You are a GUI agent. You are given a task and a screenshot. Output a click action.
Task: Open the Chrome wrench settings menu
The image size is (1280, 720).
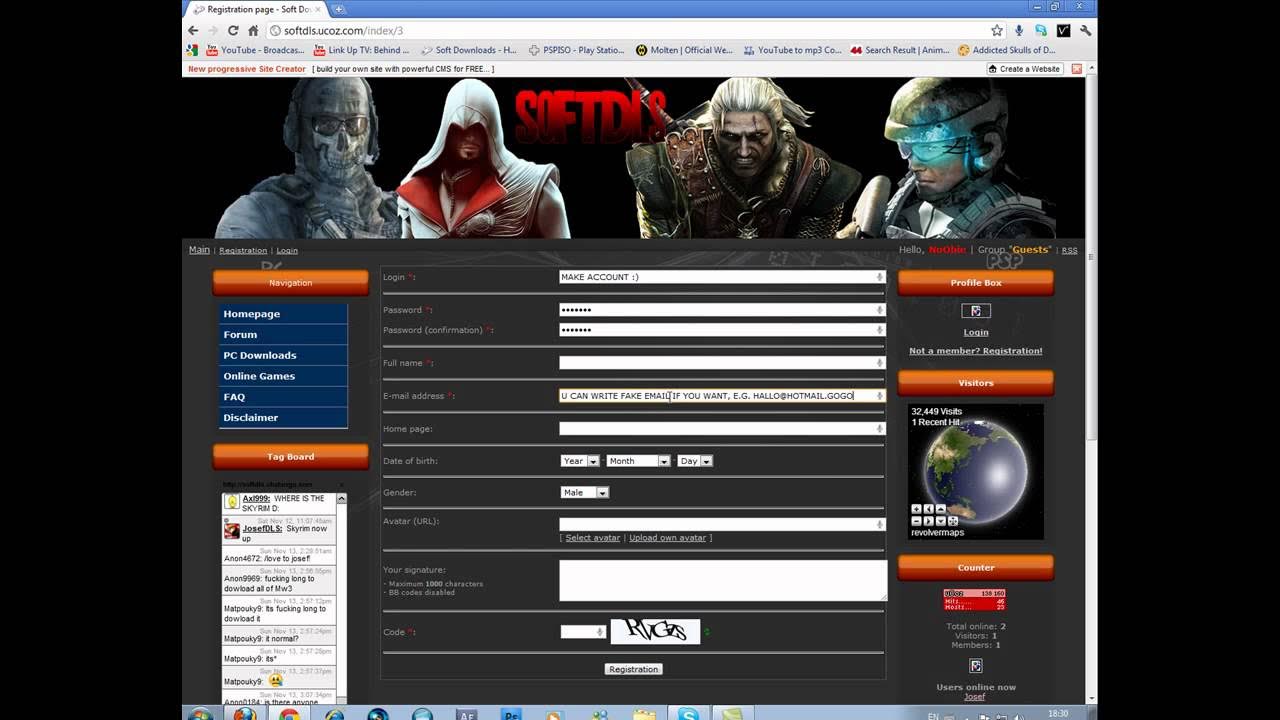[1085, 30]
